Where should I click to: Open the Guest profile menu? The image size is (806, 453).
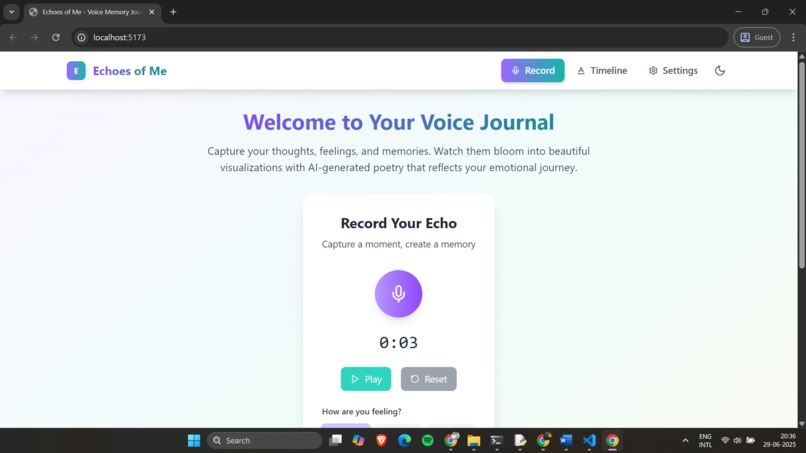(757, 37)
